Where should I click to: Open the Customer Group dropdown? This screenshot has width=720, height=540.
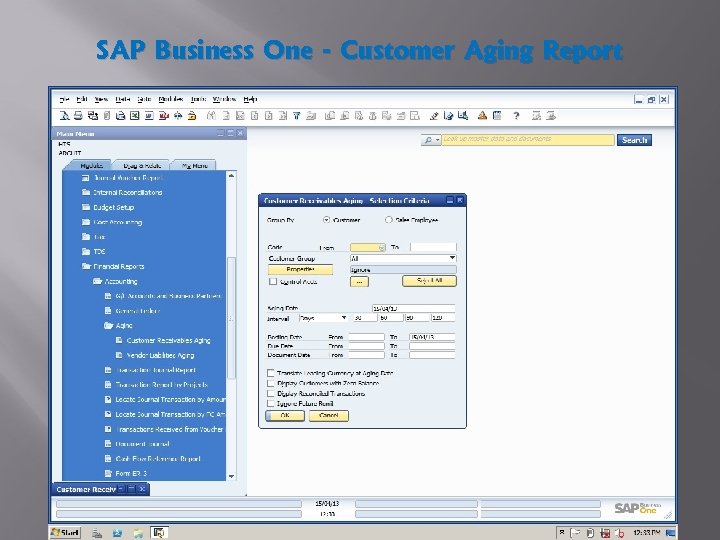coord(452,259)
